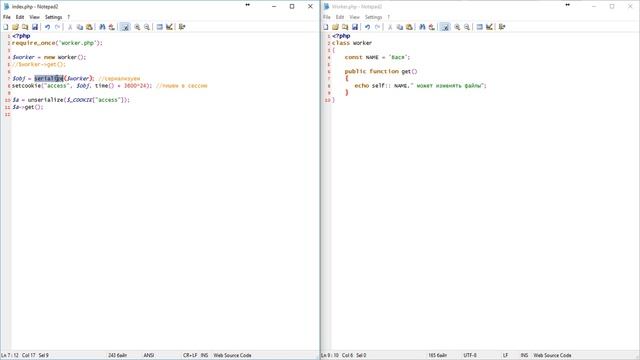Click INS mode in index.php status bar

(204, 356)
